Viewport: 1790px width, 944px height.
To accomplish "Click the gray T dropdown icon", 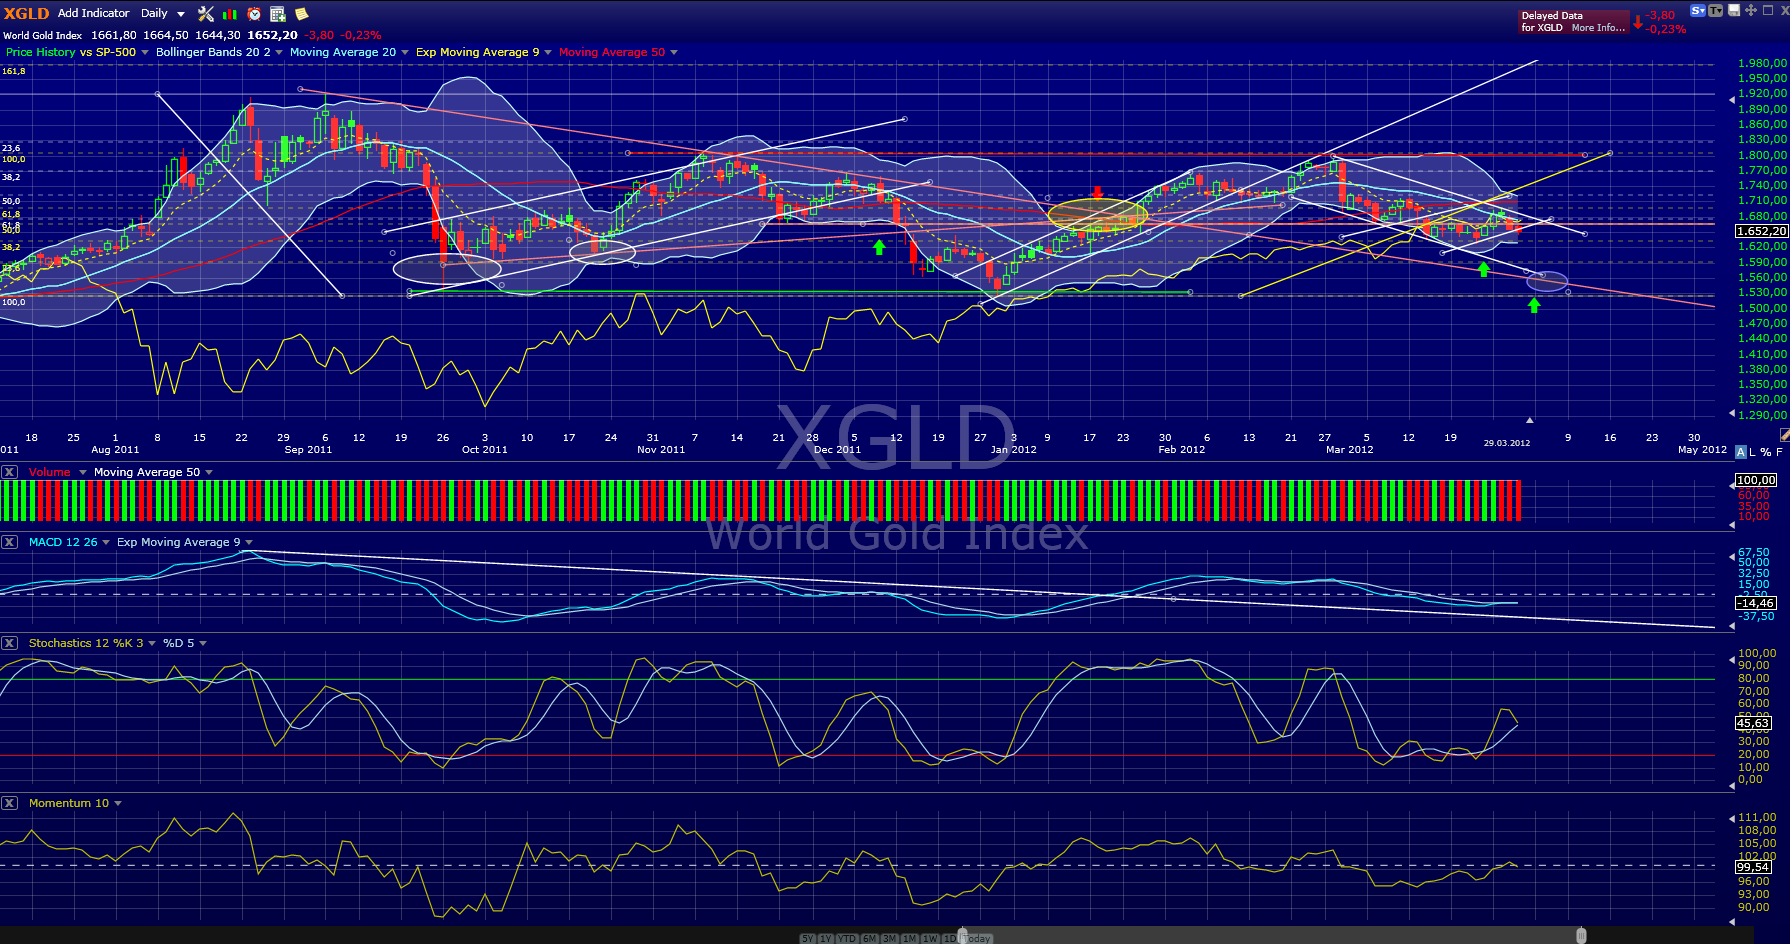I will pyautogui.click(x=1716, y=10).
